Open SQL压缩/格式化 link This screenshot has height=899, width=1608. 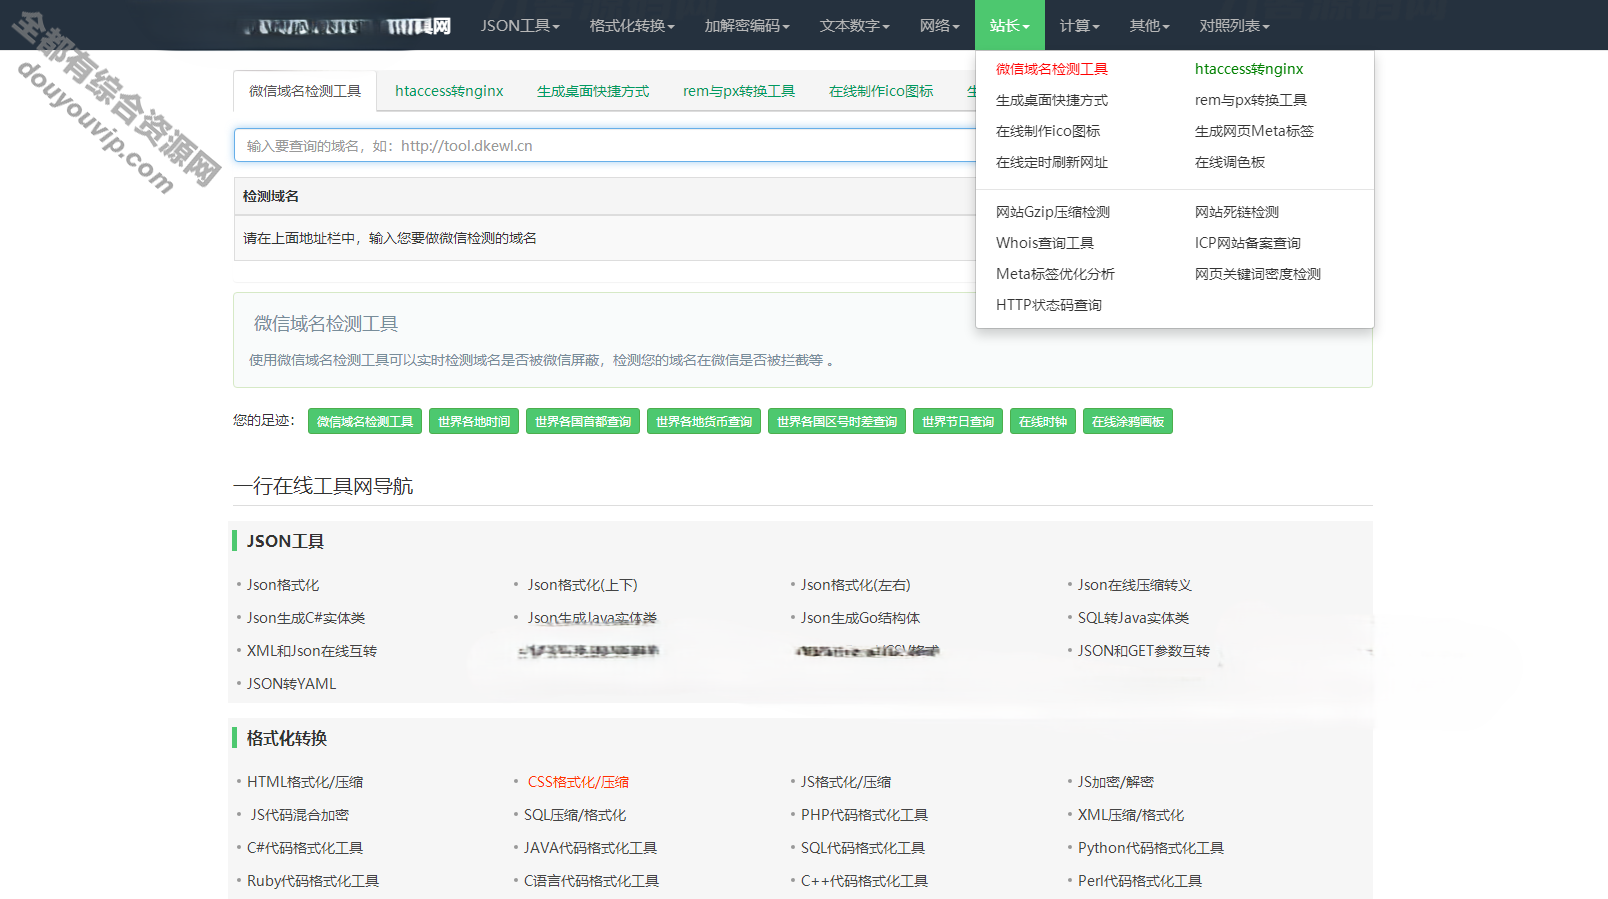[575, 815]
